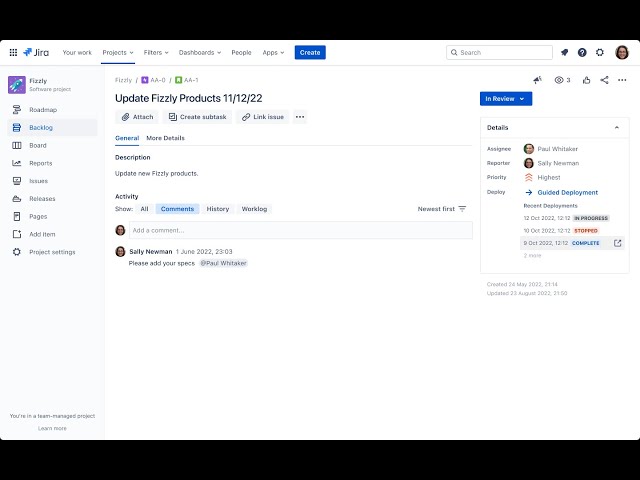This screenshot has height=480, width=640.
Task: Open People menu item
Action: [241, 52]
